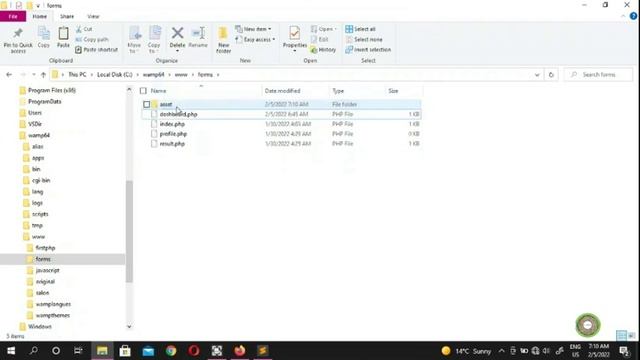Screen dimensions: 640x360
Task: Refresh the forms folder view
Action: (x=551, y=75)
